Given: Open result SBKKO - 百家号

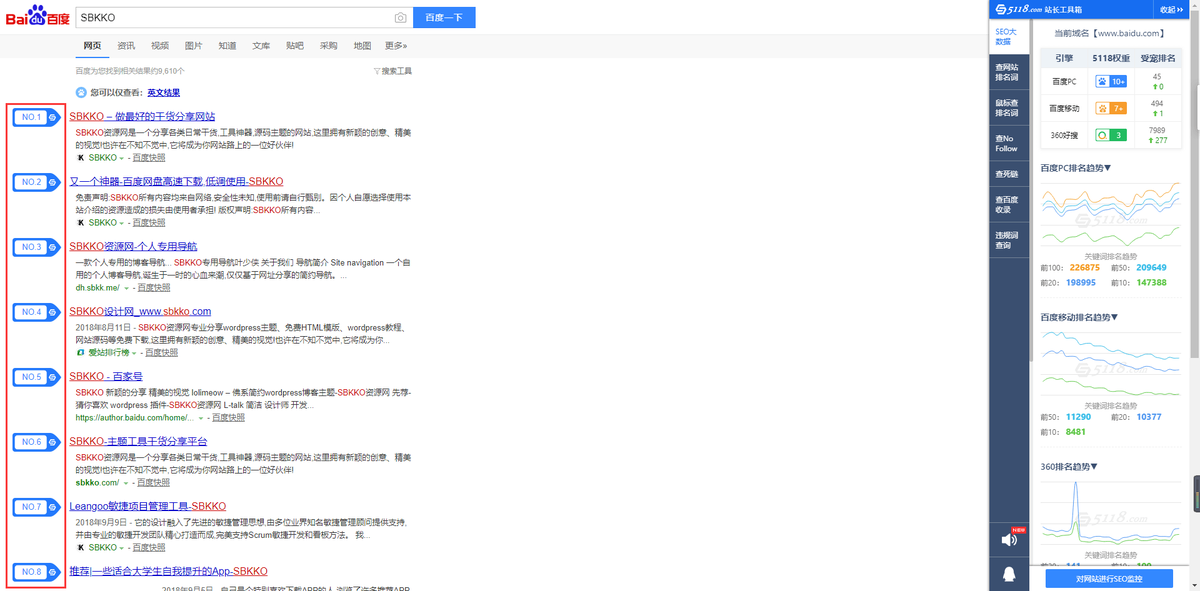Looking at the screenshot, I should (x=106, y=377).
